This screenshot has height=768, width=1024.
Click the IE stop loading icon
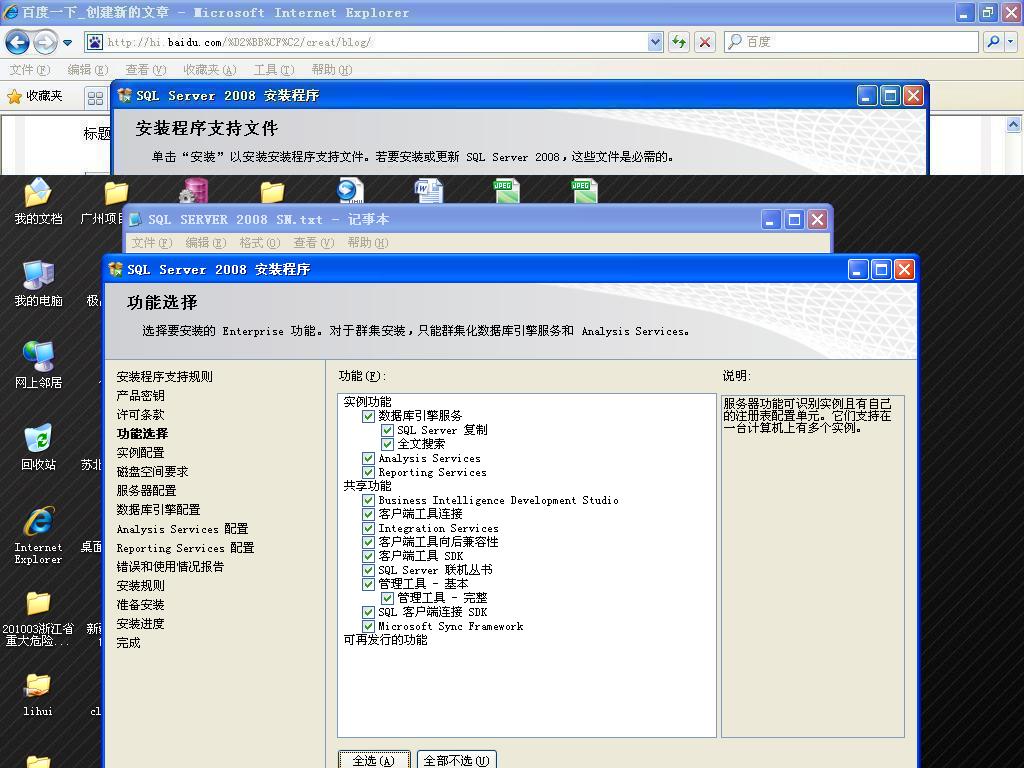click(705, 42)
